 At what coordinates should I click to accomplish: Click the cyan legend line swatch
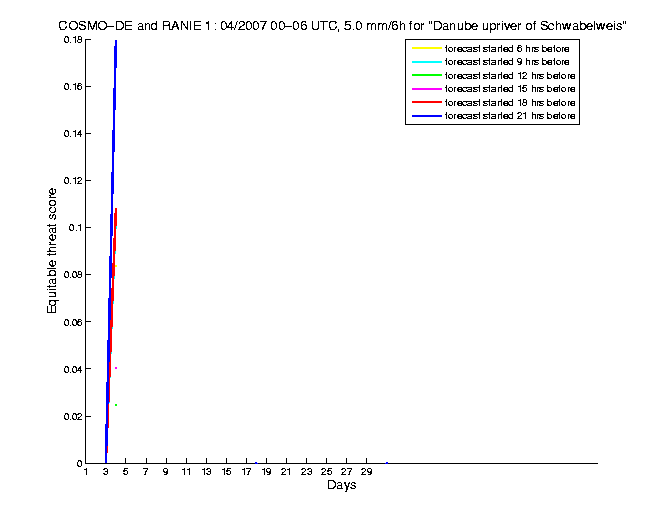[x=426, y=62]
